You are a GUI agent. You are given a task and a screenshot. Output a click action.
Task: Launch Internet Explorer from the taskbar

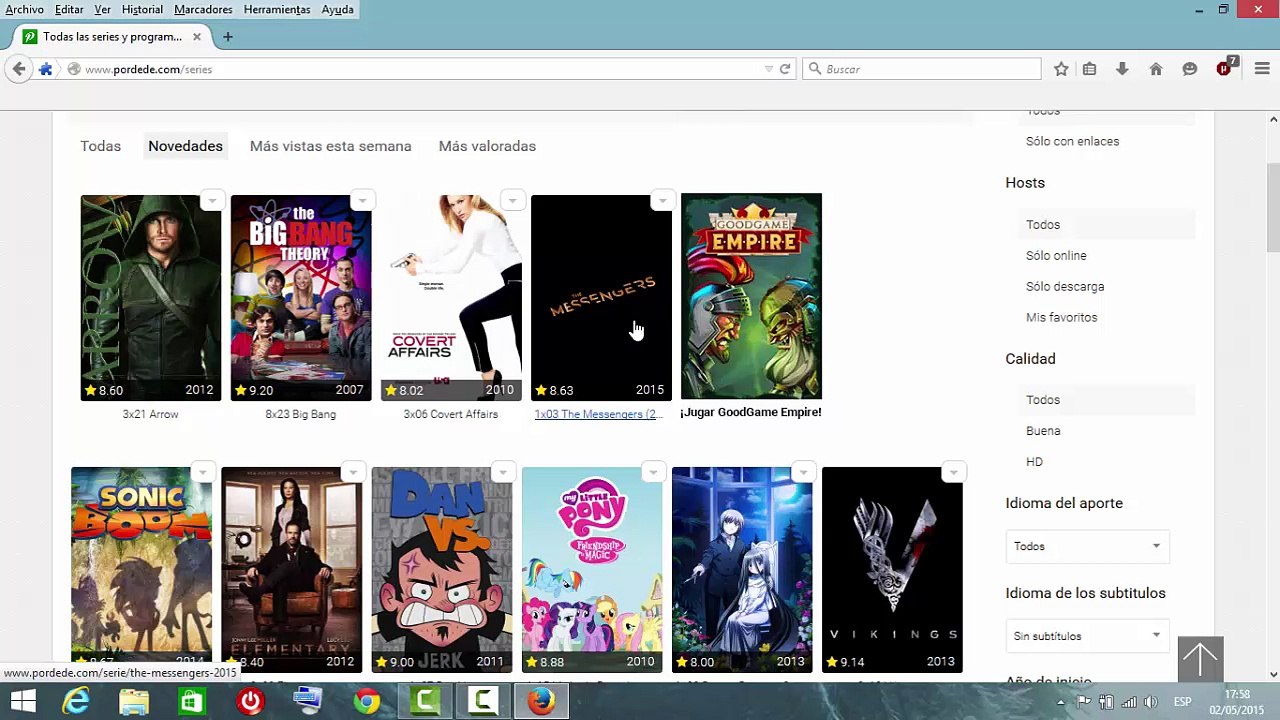click(76, 702)
